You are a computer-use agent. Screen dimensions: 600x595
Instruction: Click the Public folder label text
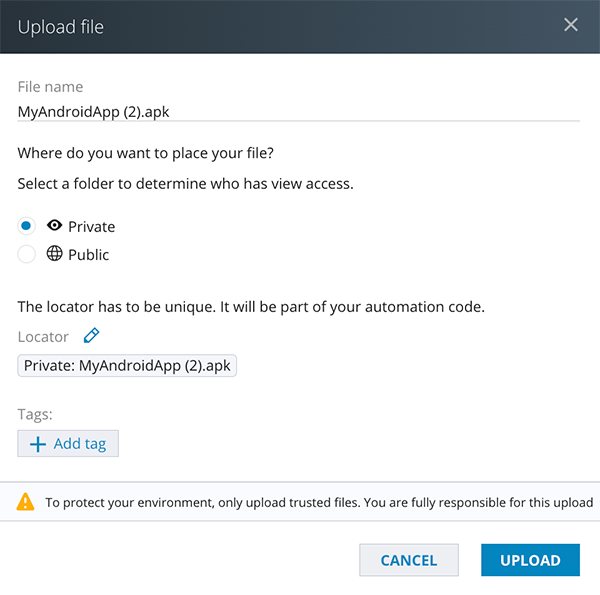tap(88, 255)
